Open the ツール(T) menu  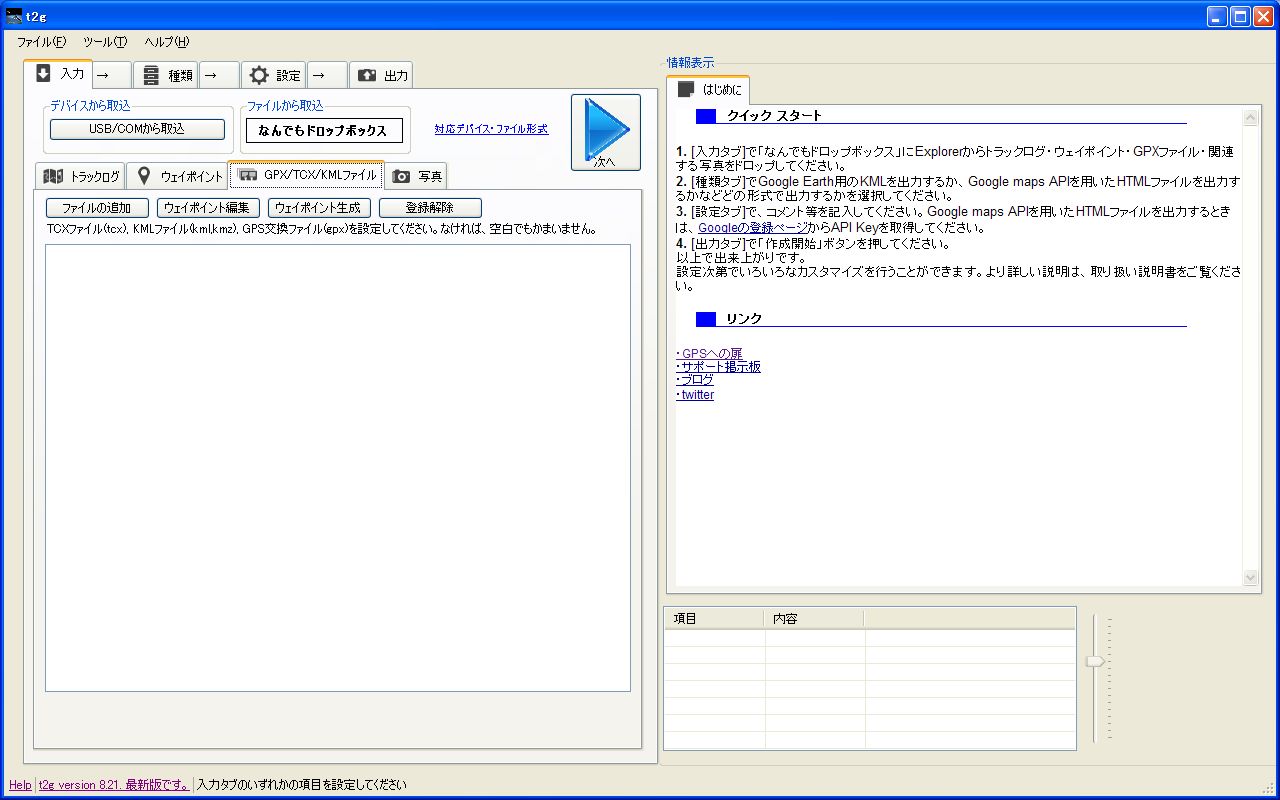click(x=105, y=42)
